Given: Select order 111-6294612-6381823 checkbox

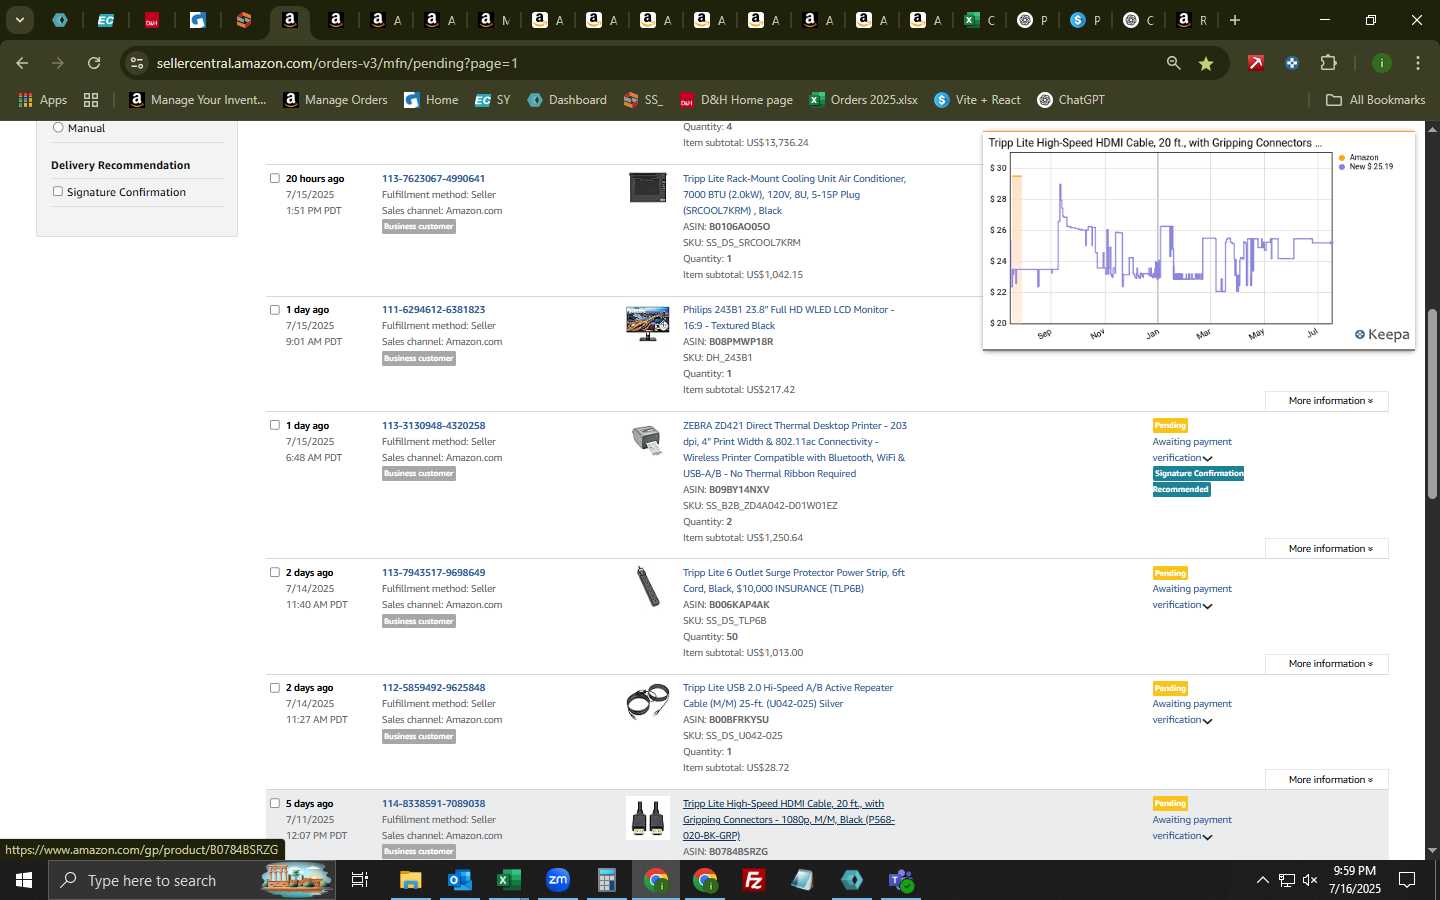Looking at the screenshot, I should click(275, 309).
